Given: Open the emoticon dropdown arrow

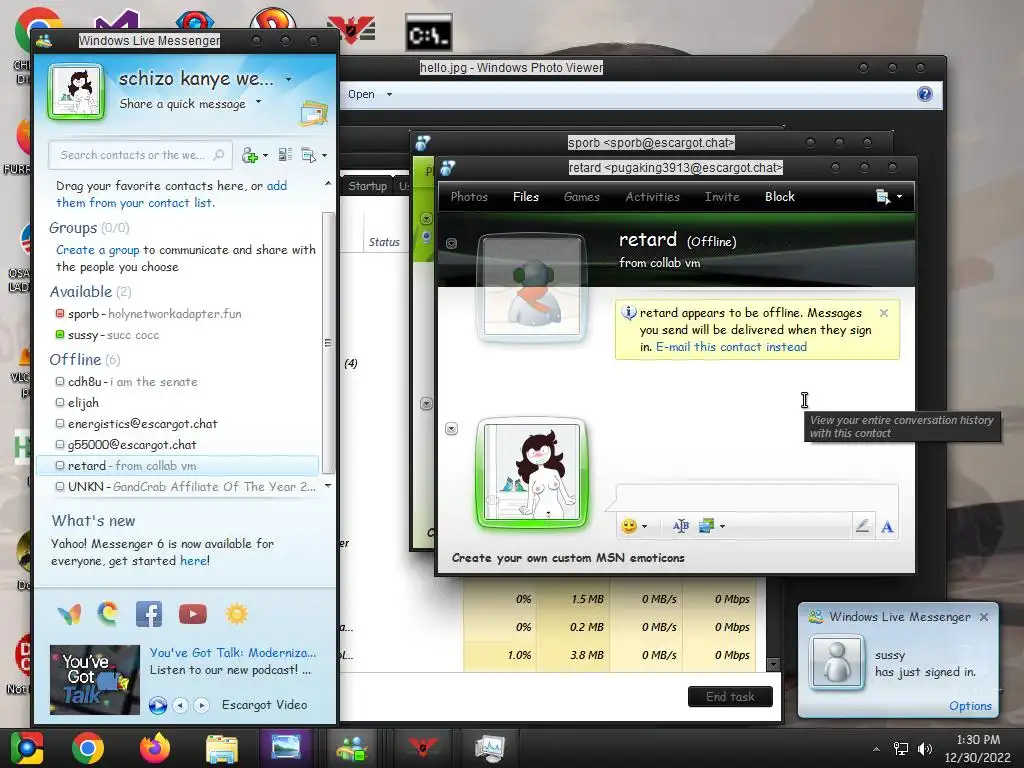Looking at the screenshot, I should click(x=645, y=526).
